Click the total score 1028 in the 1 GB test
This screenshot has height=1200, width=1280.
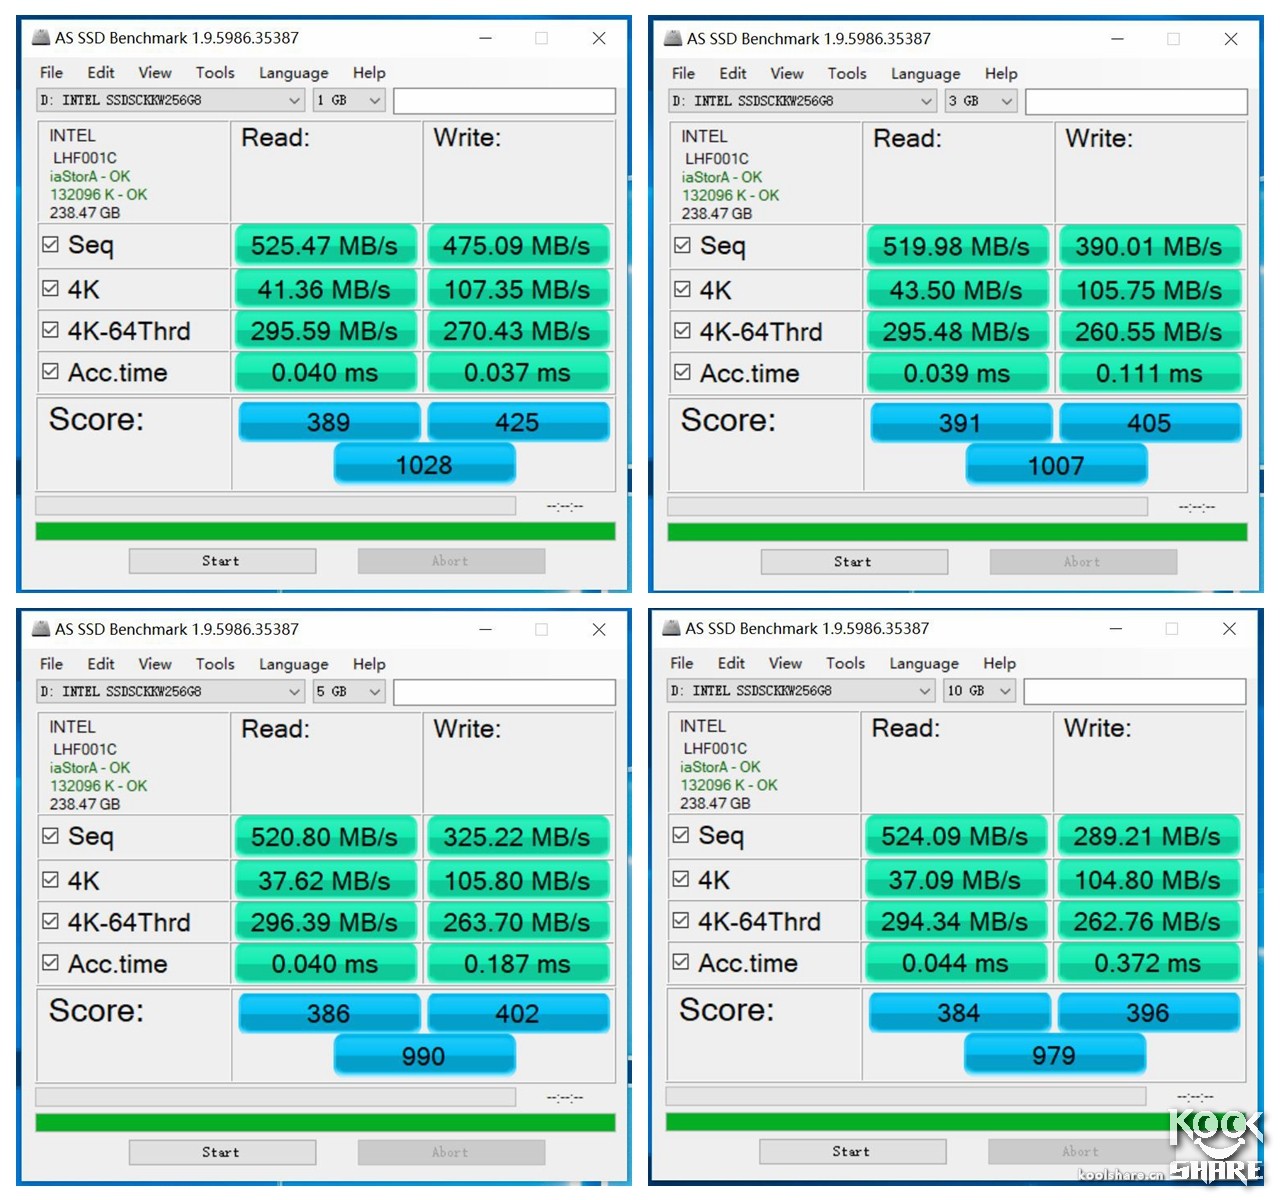(424, 463)
